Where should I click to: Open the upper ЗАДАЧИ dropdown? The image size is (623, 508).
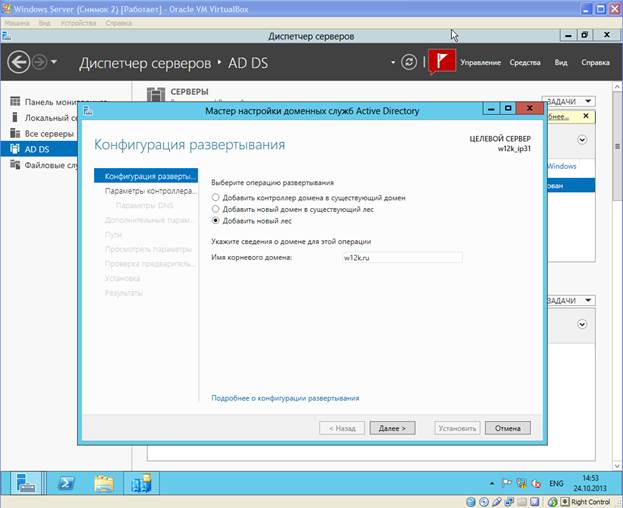pyautogui.click(x=569, y=102)
